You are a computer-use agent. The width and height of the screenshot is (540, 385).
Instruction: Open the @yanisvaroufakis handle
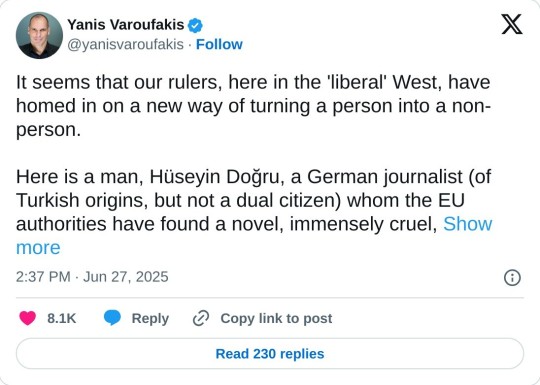[125, 44]
